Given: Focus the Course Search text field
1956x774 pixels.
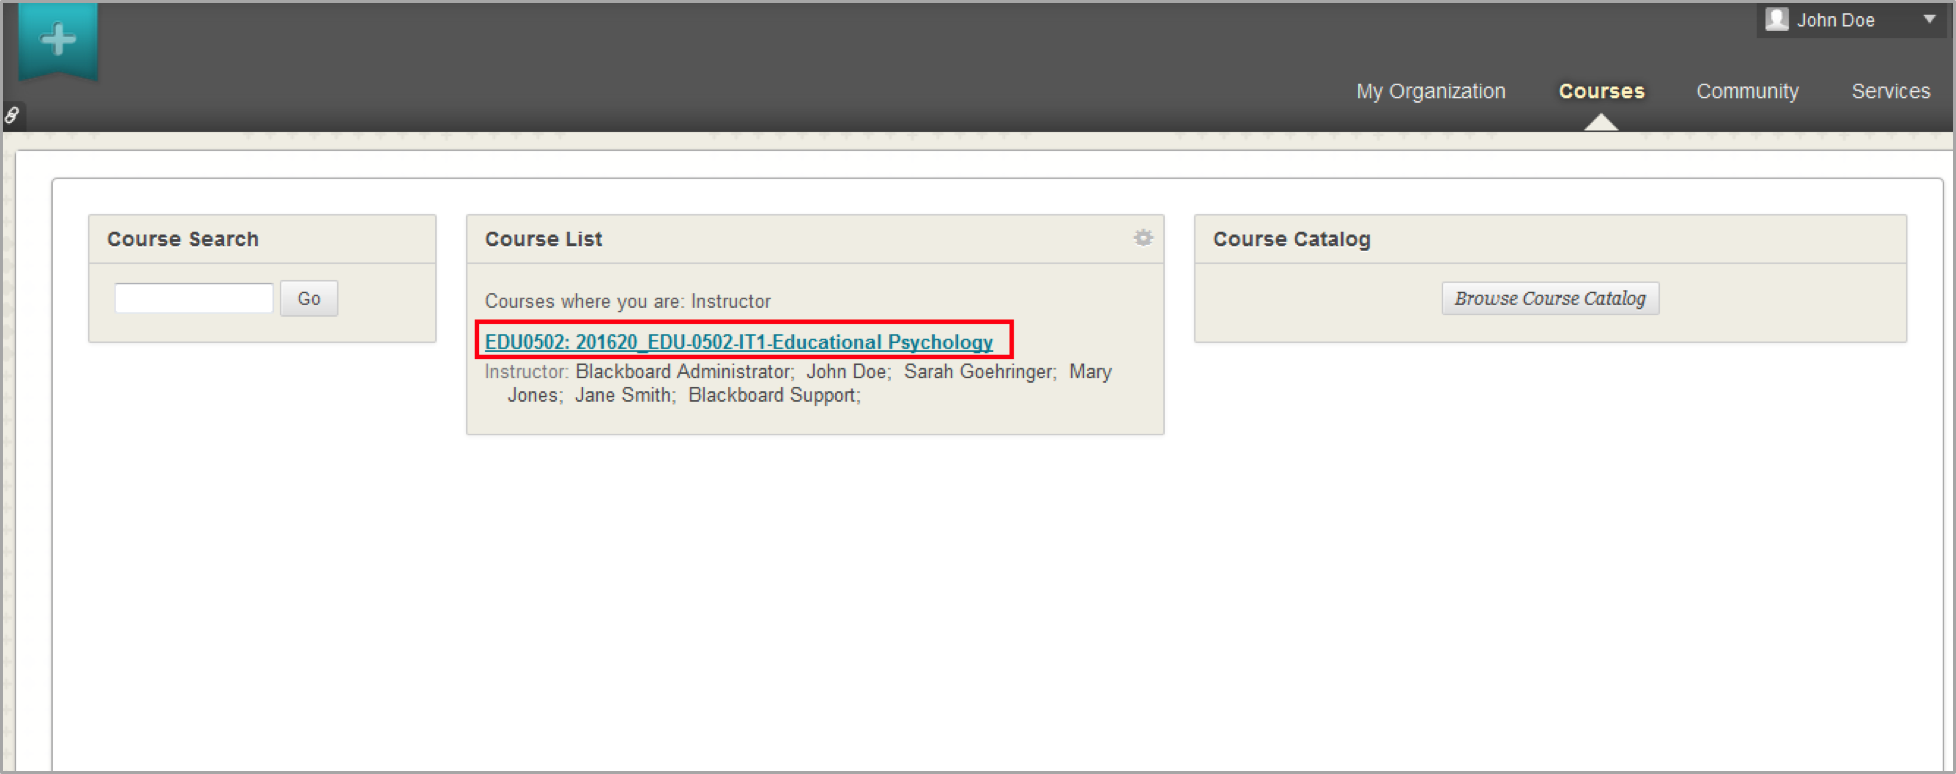Looking at the screenshot, I should (x=194, y=298).
